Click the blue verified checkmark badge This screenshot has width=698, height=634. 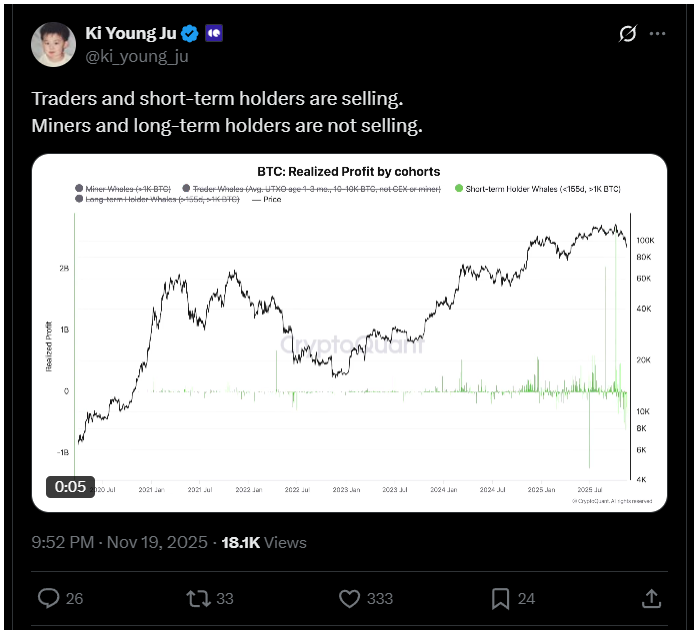[189, 32]
